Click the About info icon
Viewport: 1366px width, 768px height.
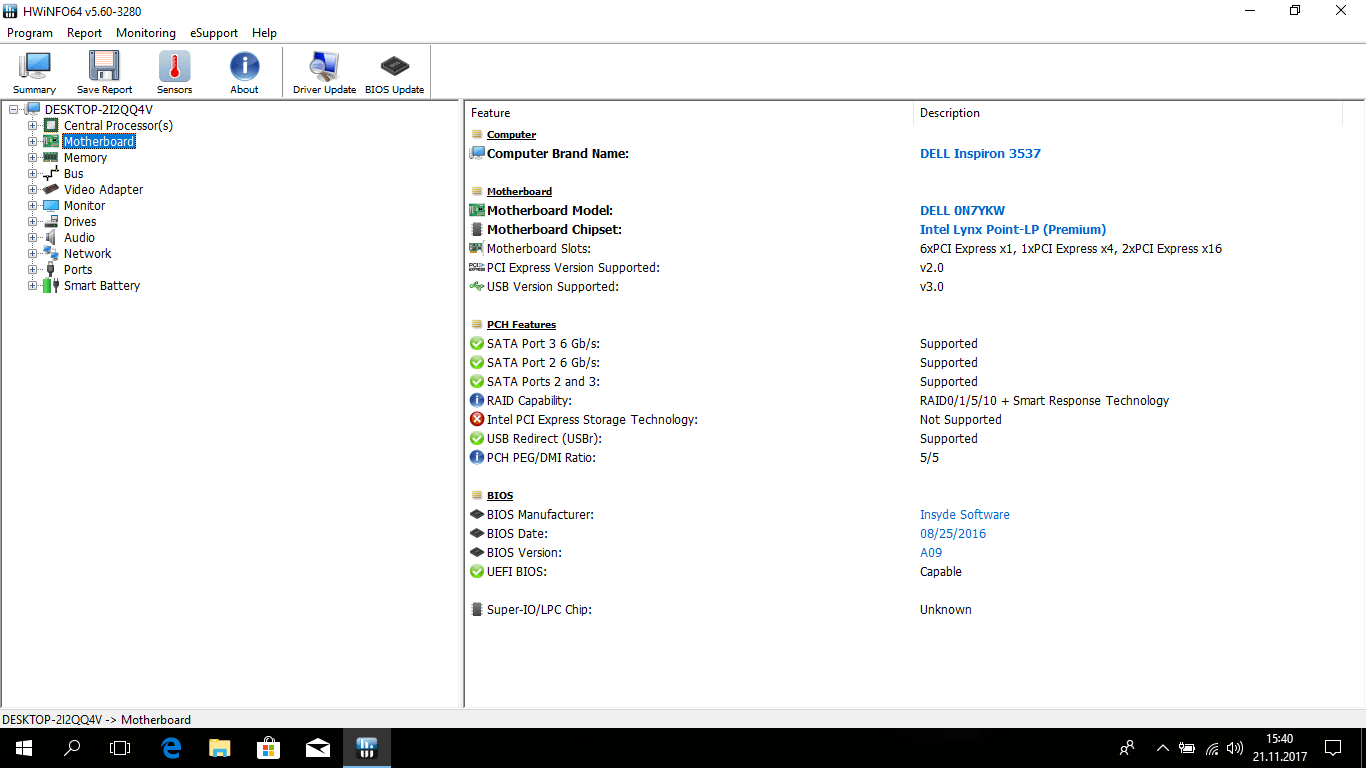(x=244, y=66)
